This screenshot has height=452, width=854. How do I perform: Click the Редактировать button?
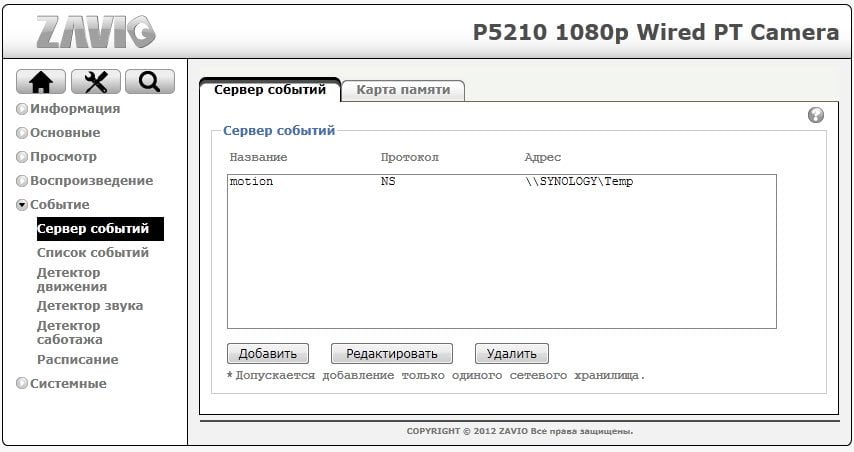point(392,353)
